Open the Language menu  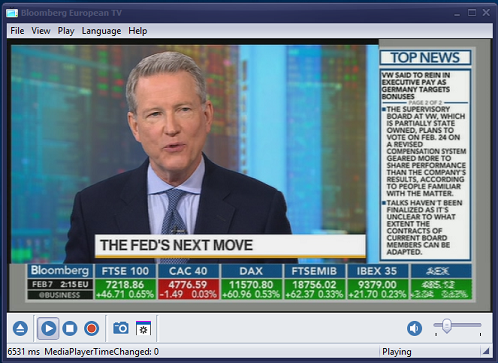[x=101, y=31]
